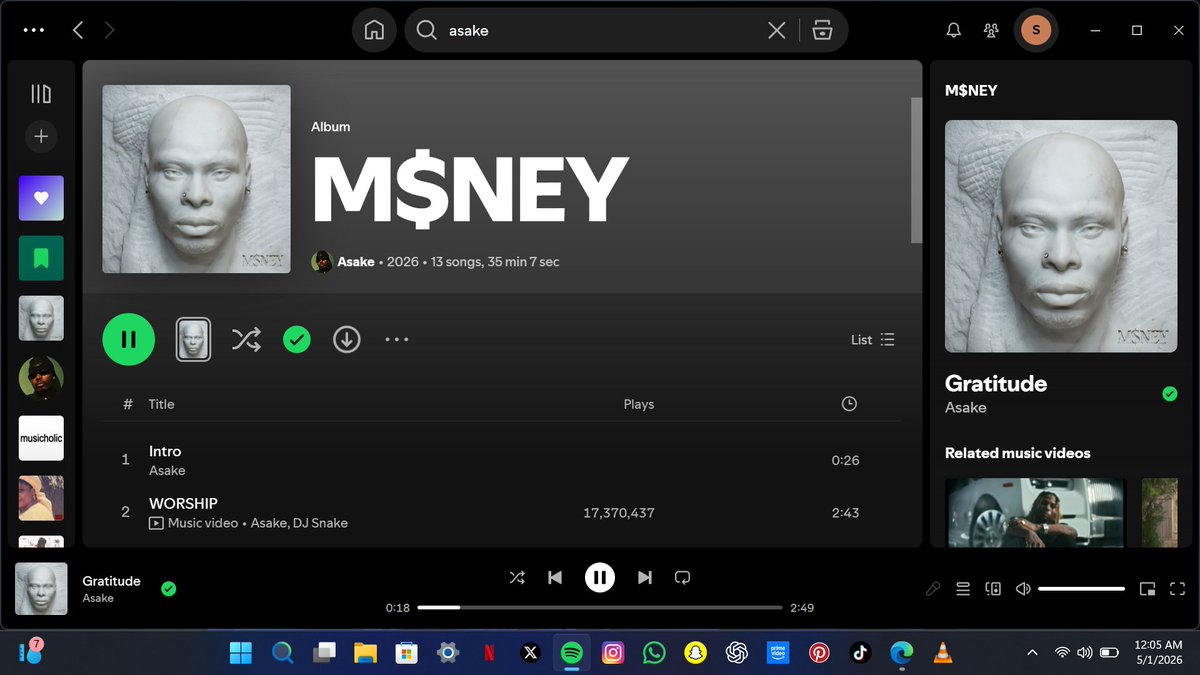Viewport: 1200px width, 675px height.
Task: Open more options for M$NEY album
Action: click(x=397, y=339)
